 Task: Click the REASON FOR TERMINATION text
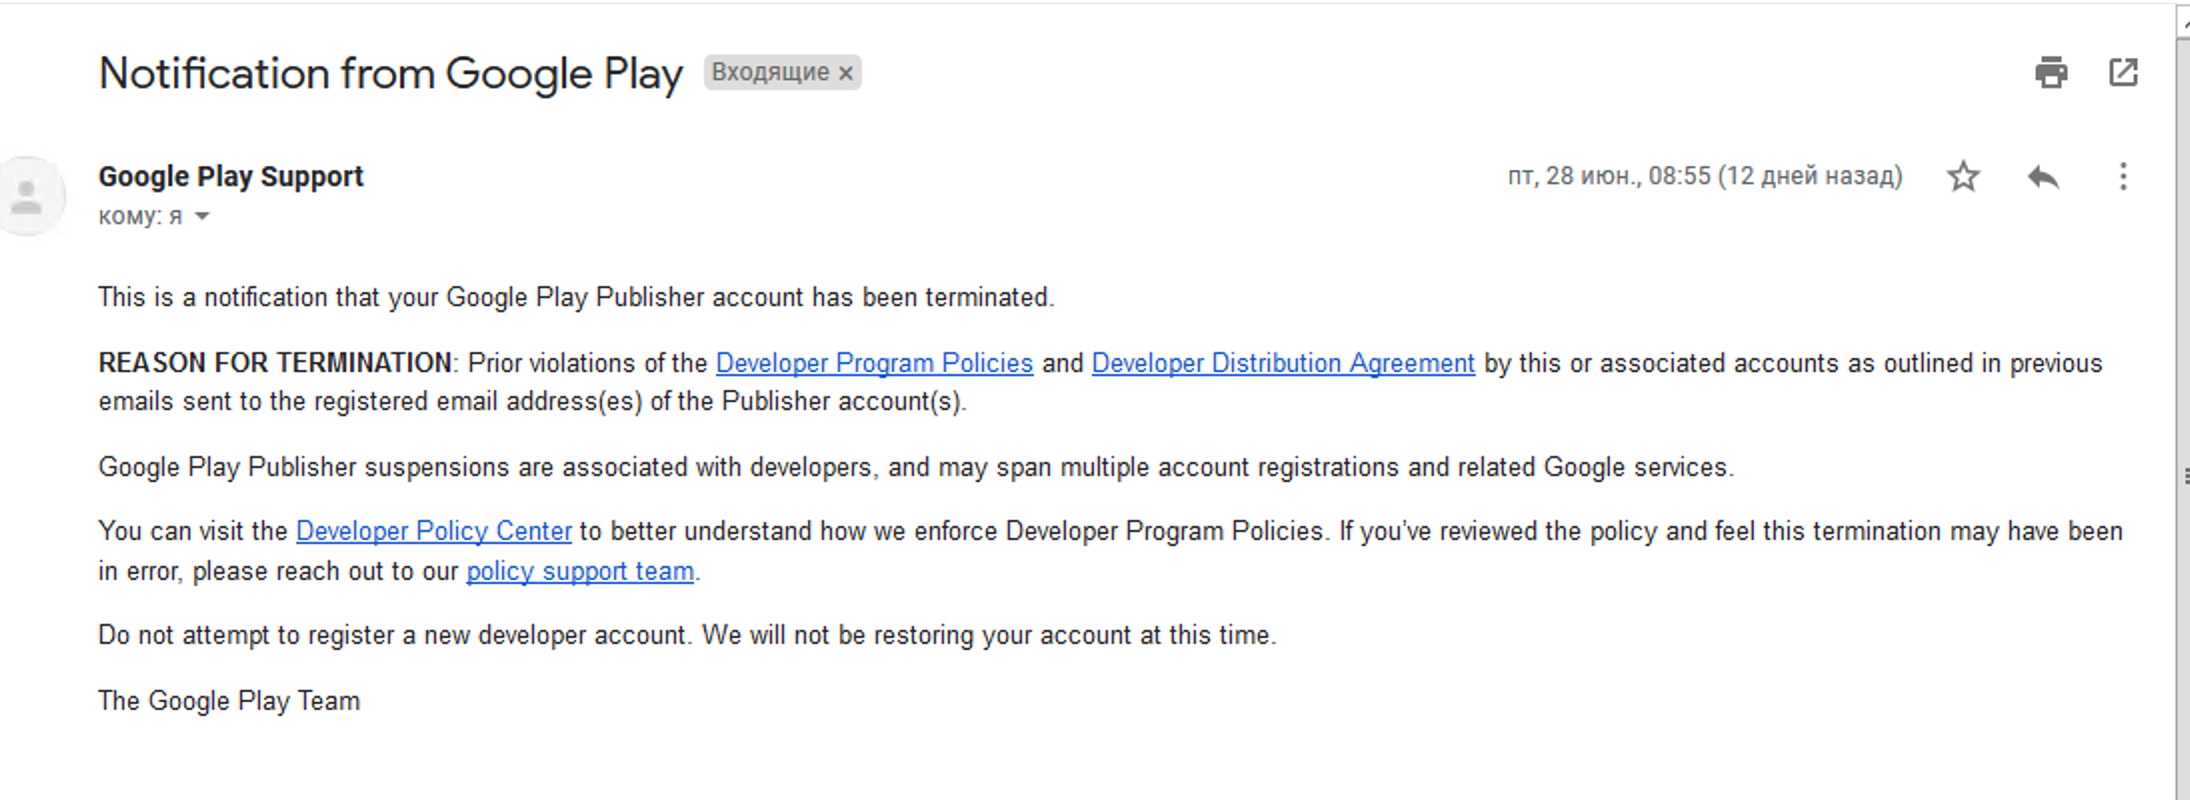point(275,363)
